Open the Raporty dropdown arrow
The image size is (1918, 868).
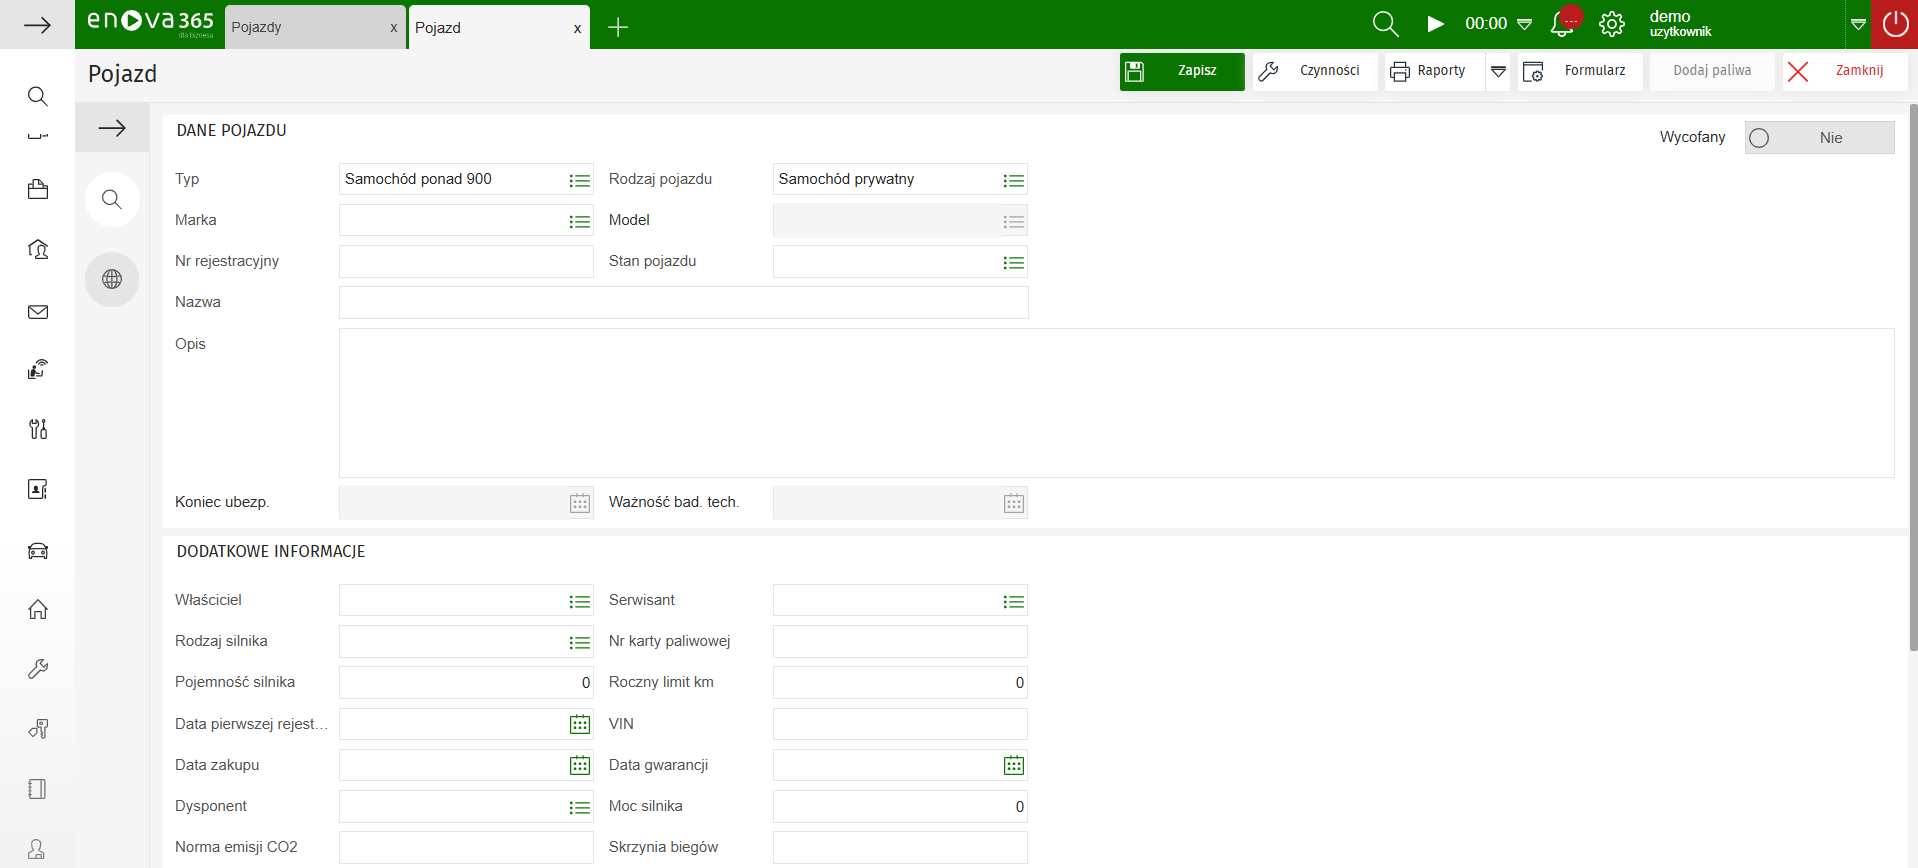point(1498,71)
